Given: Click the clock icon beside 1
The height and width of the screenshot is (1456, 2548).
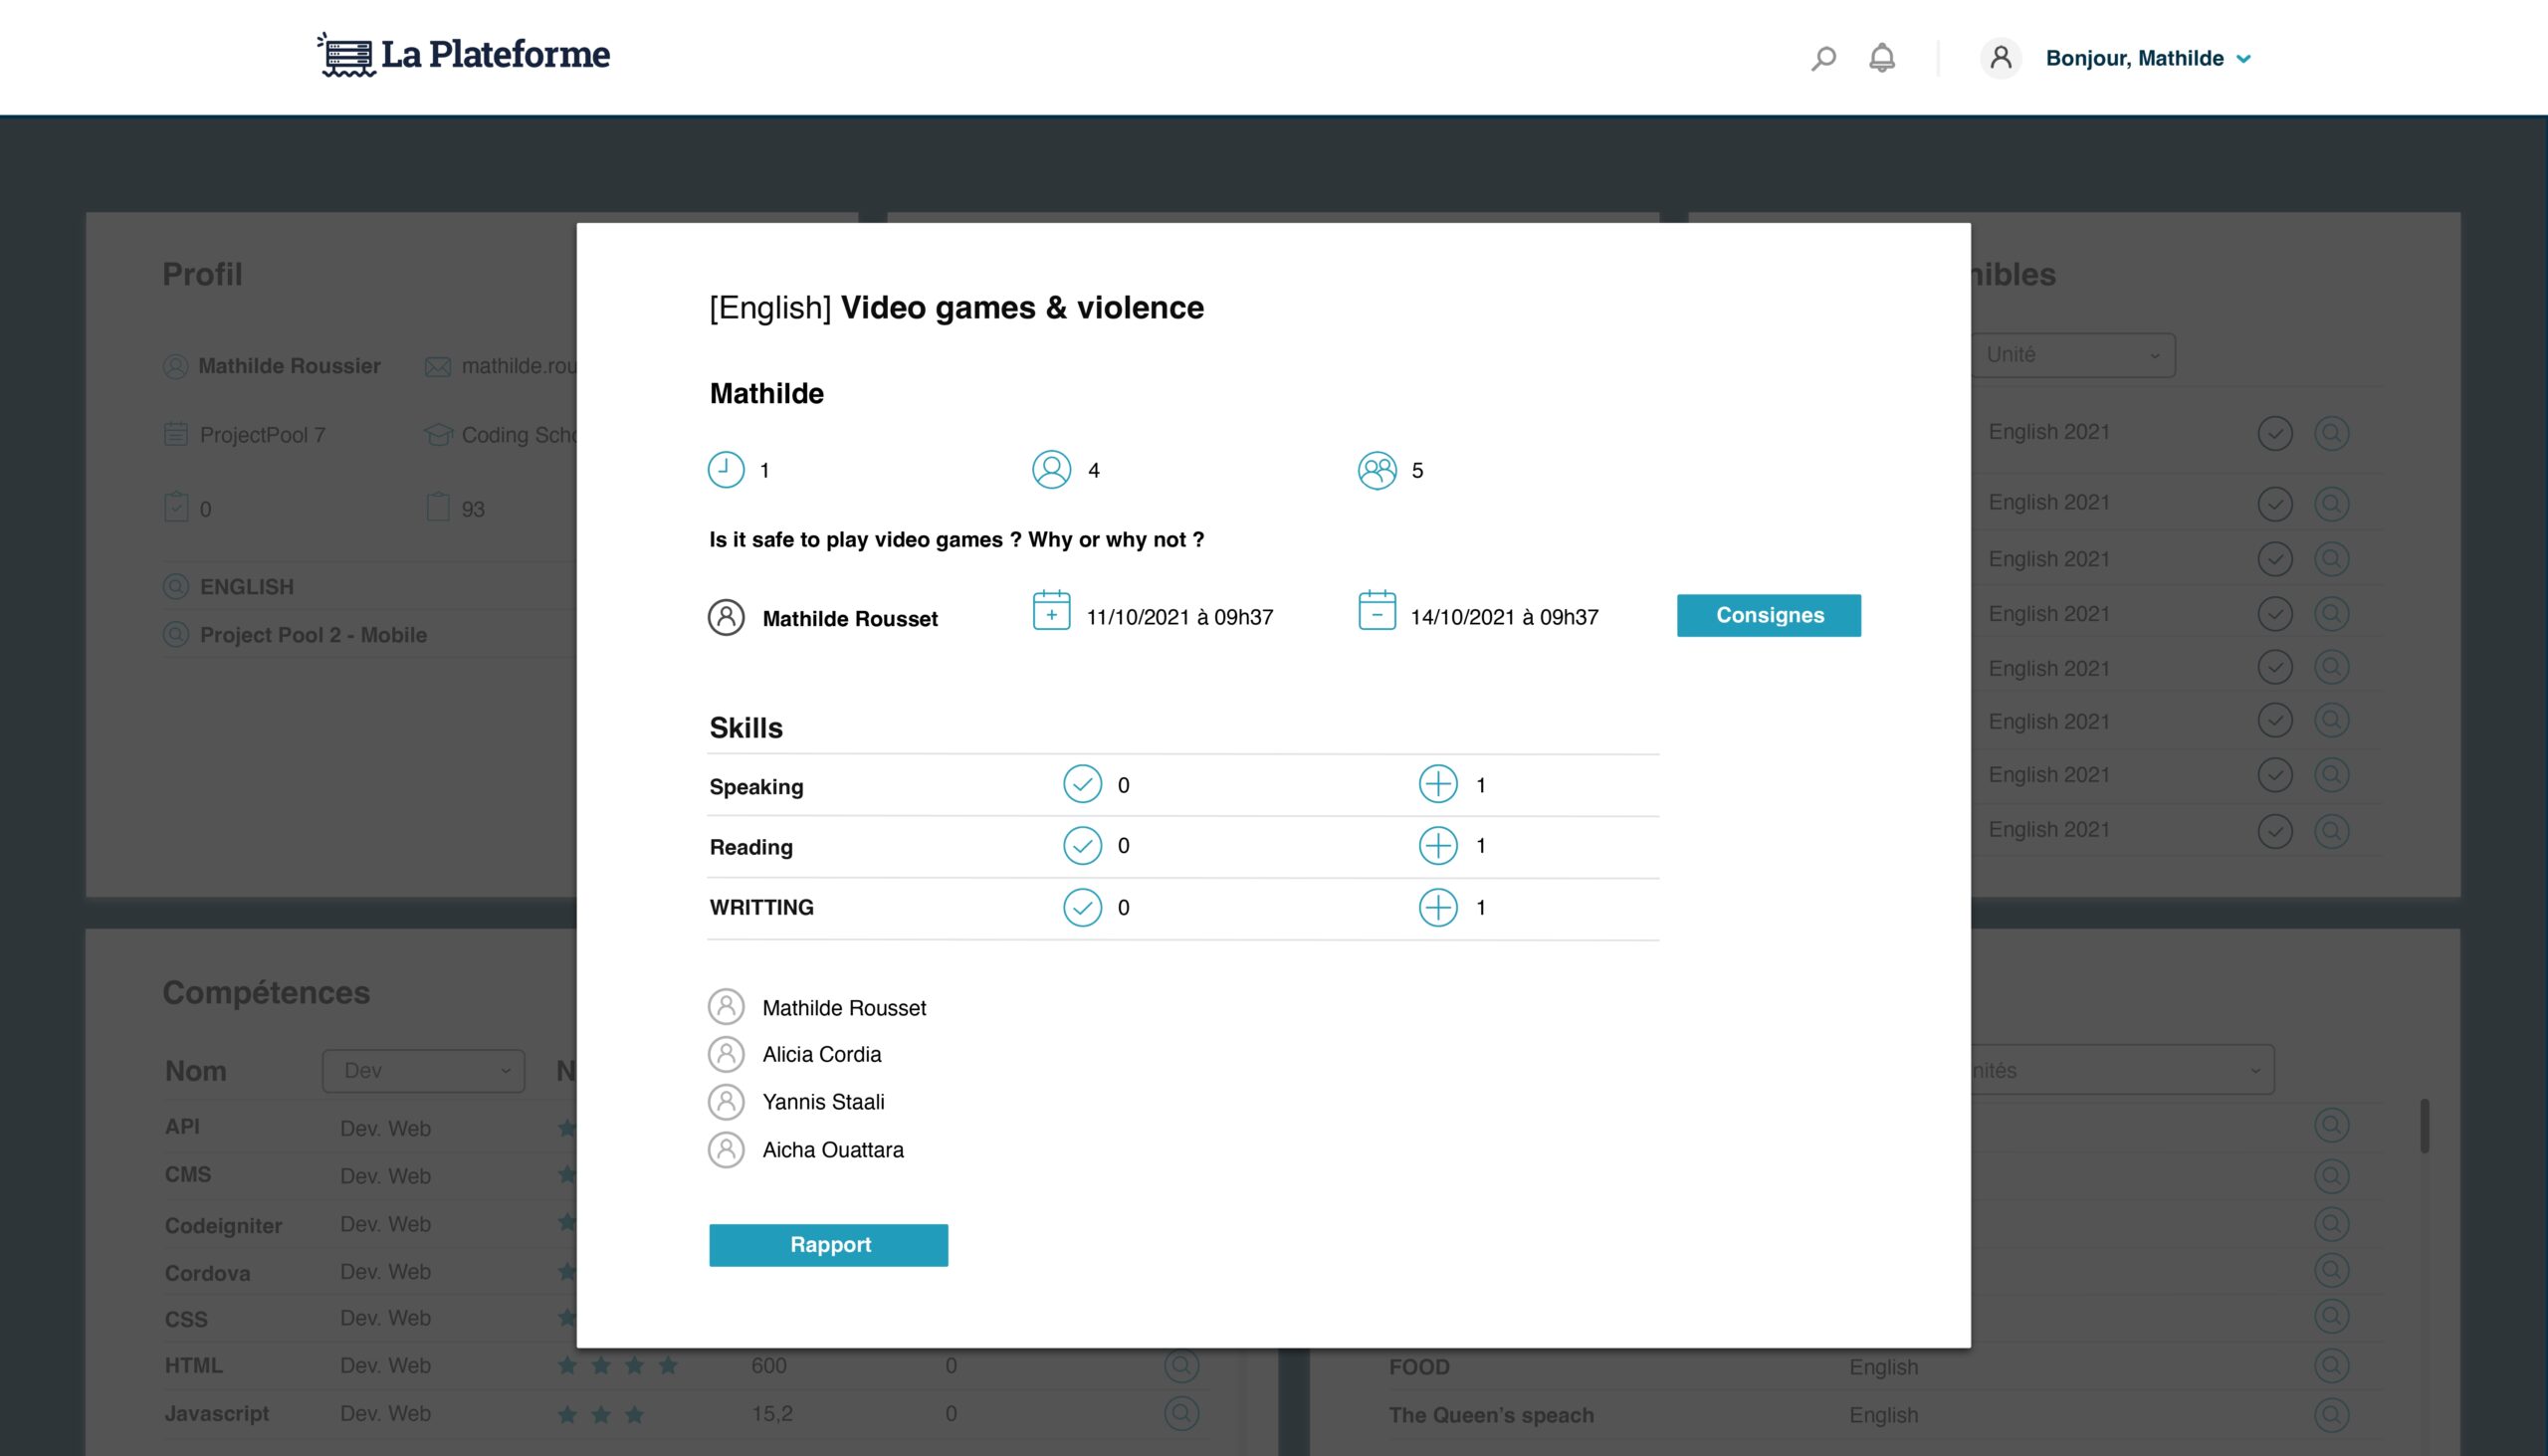Looking at the screenshot, I should point(726,470).
